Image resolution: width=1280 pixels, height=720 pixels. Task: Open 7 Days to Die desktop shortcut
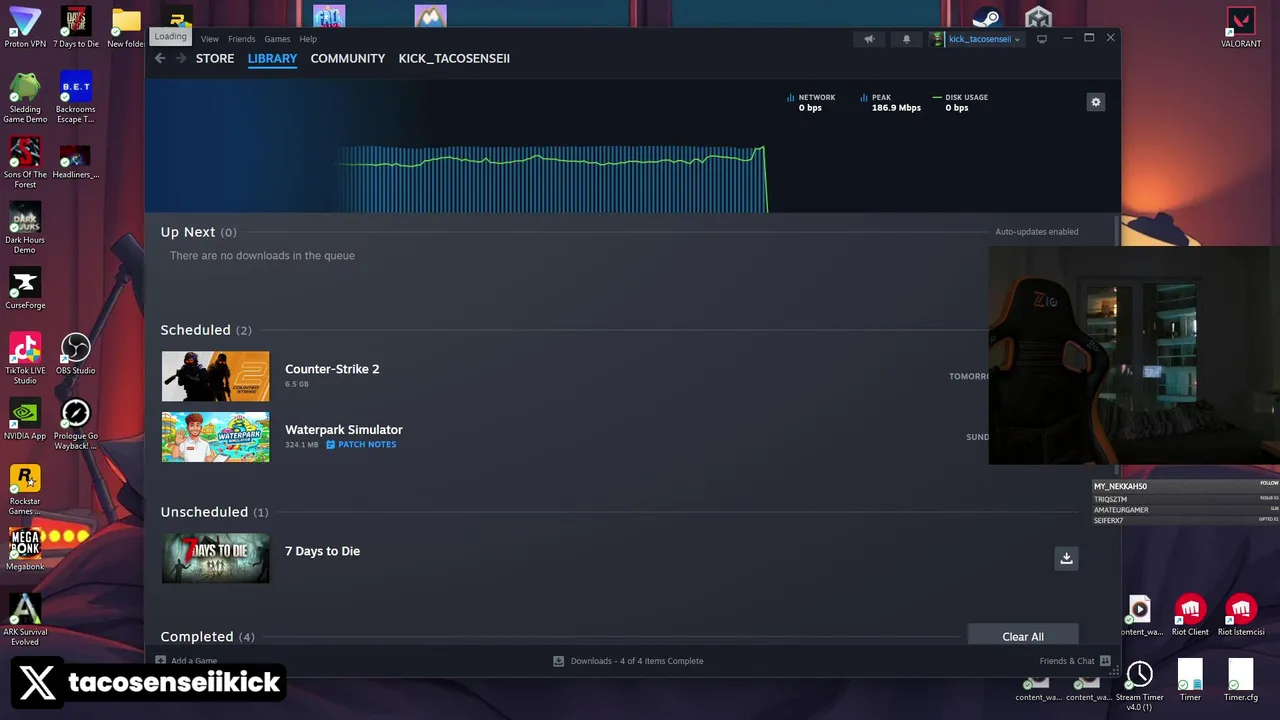coord(76,27)
